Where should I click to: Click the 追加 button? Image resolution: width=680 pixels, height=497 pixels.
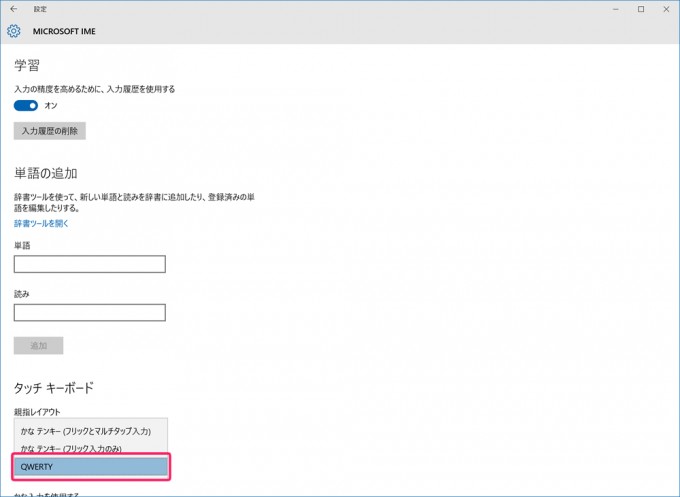pos(39,346)
